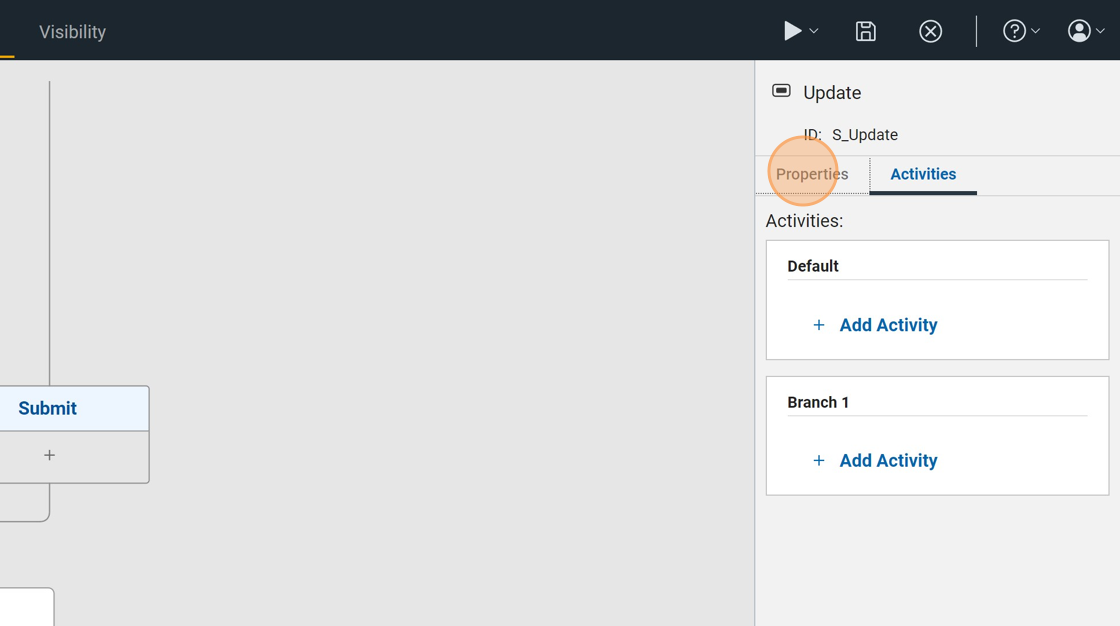Viewport: 1120px width, 626px height.
Task: Click the Update title in the side panel
Action: click(x=832, y=92)
